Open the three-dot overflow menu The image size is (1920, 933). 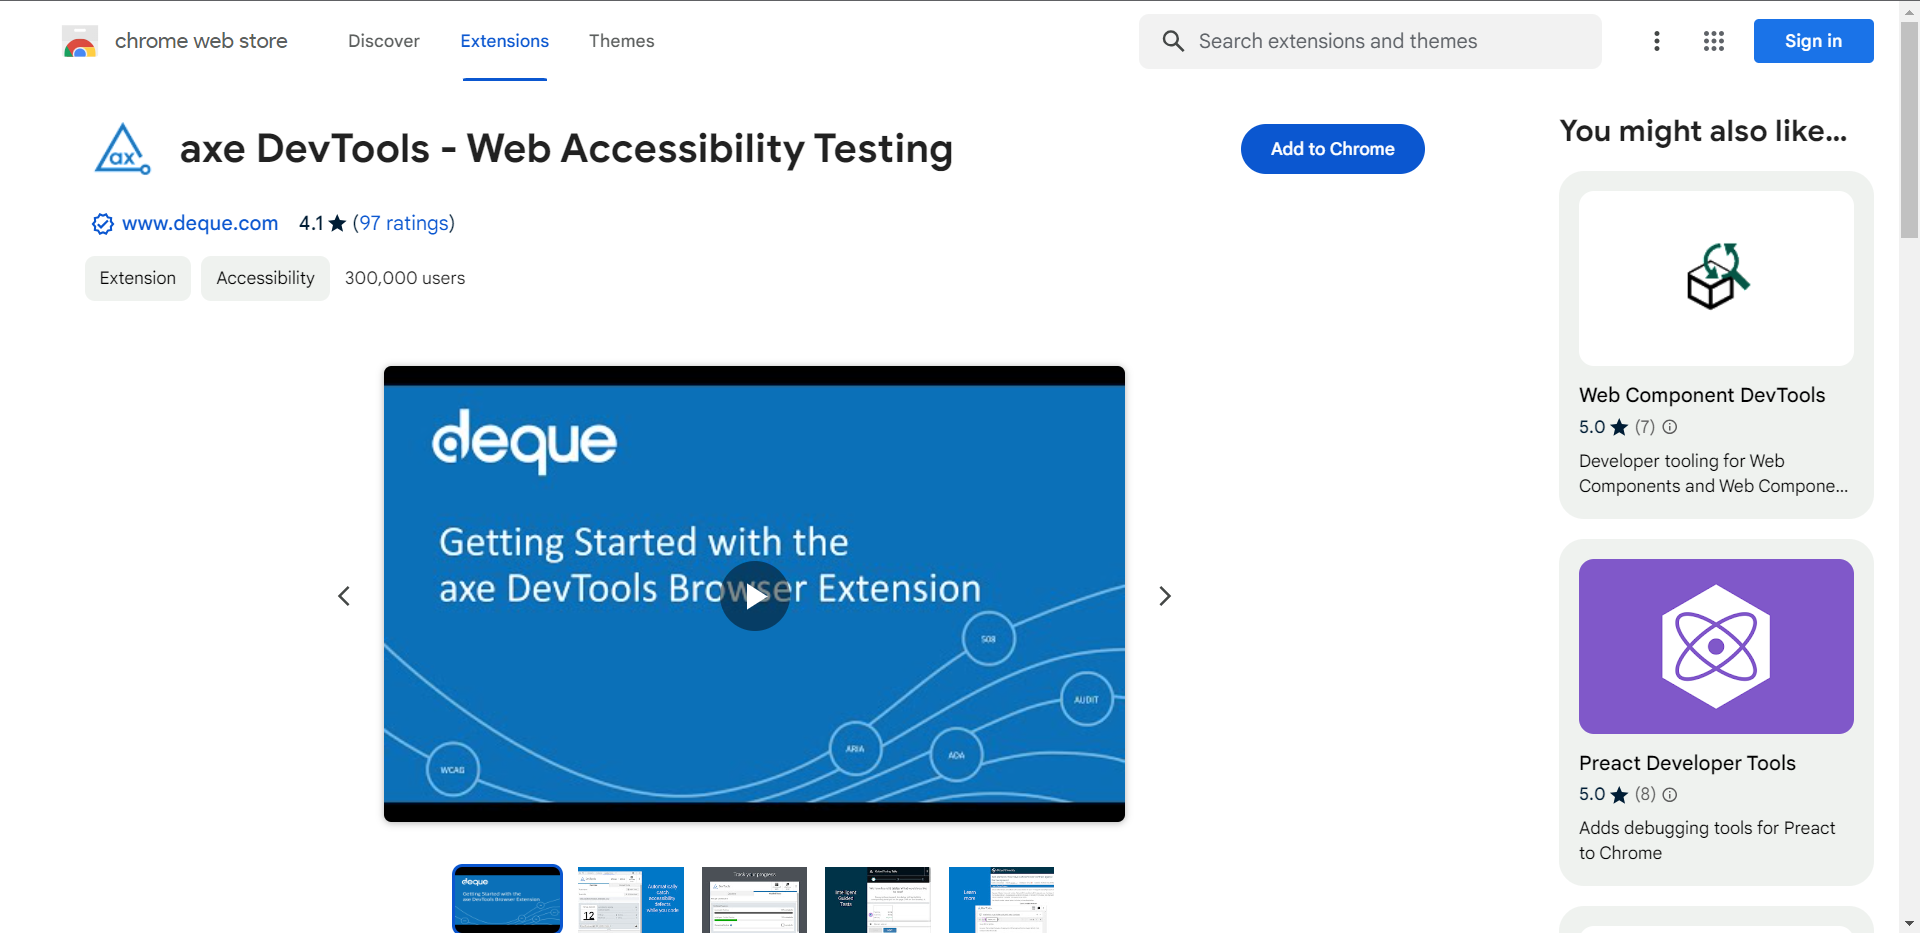coord(1656,41)
